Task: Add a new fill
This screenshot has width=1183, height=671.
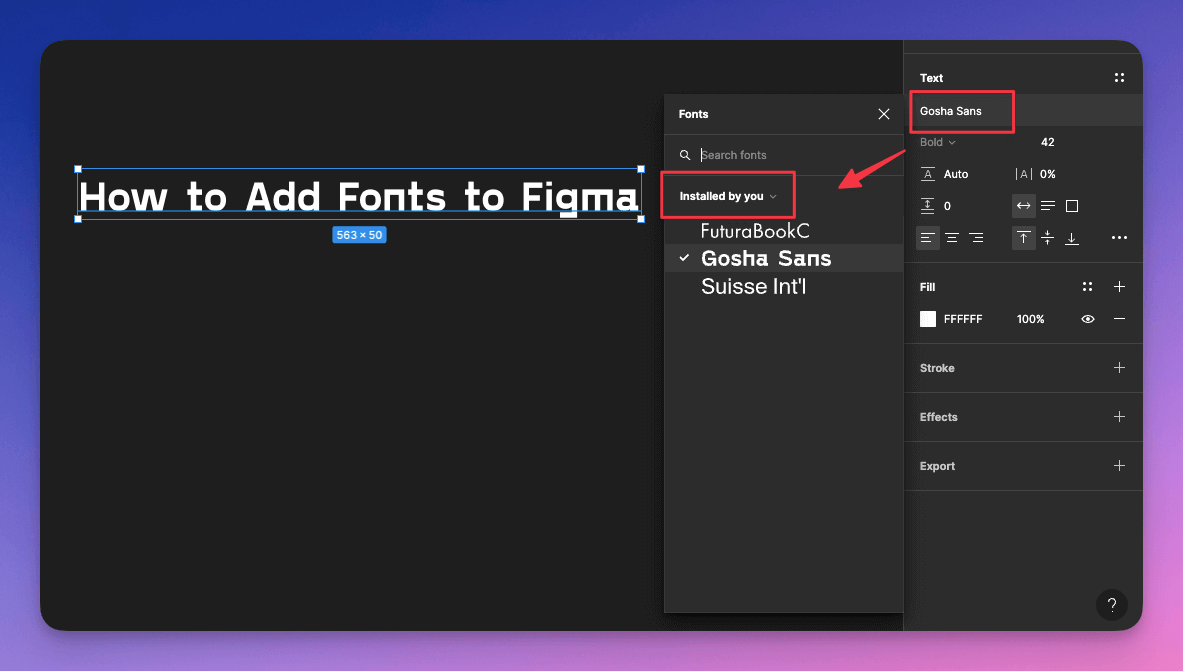Action: click(1119, 287)
